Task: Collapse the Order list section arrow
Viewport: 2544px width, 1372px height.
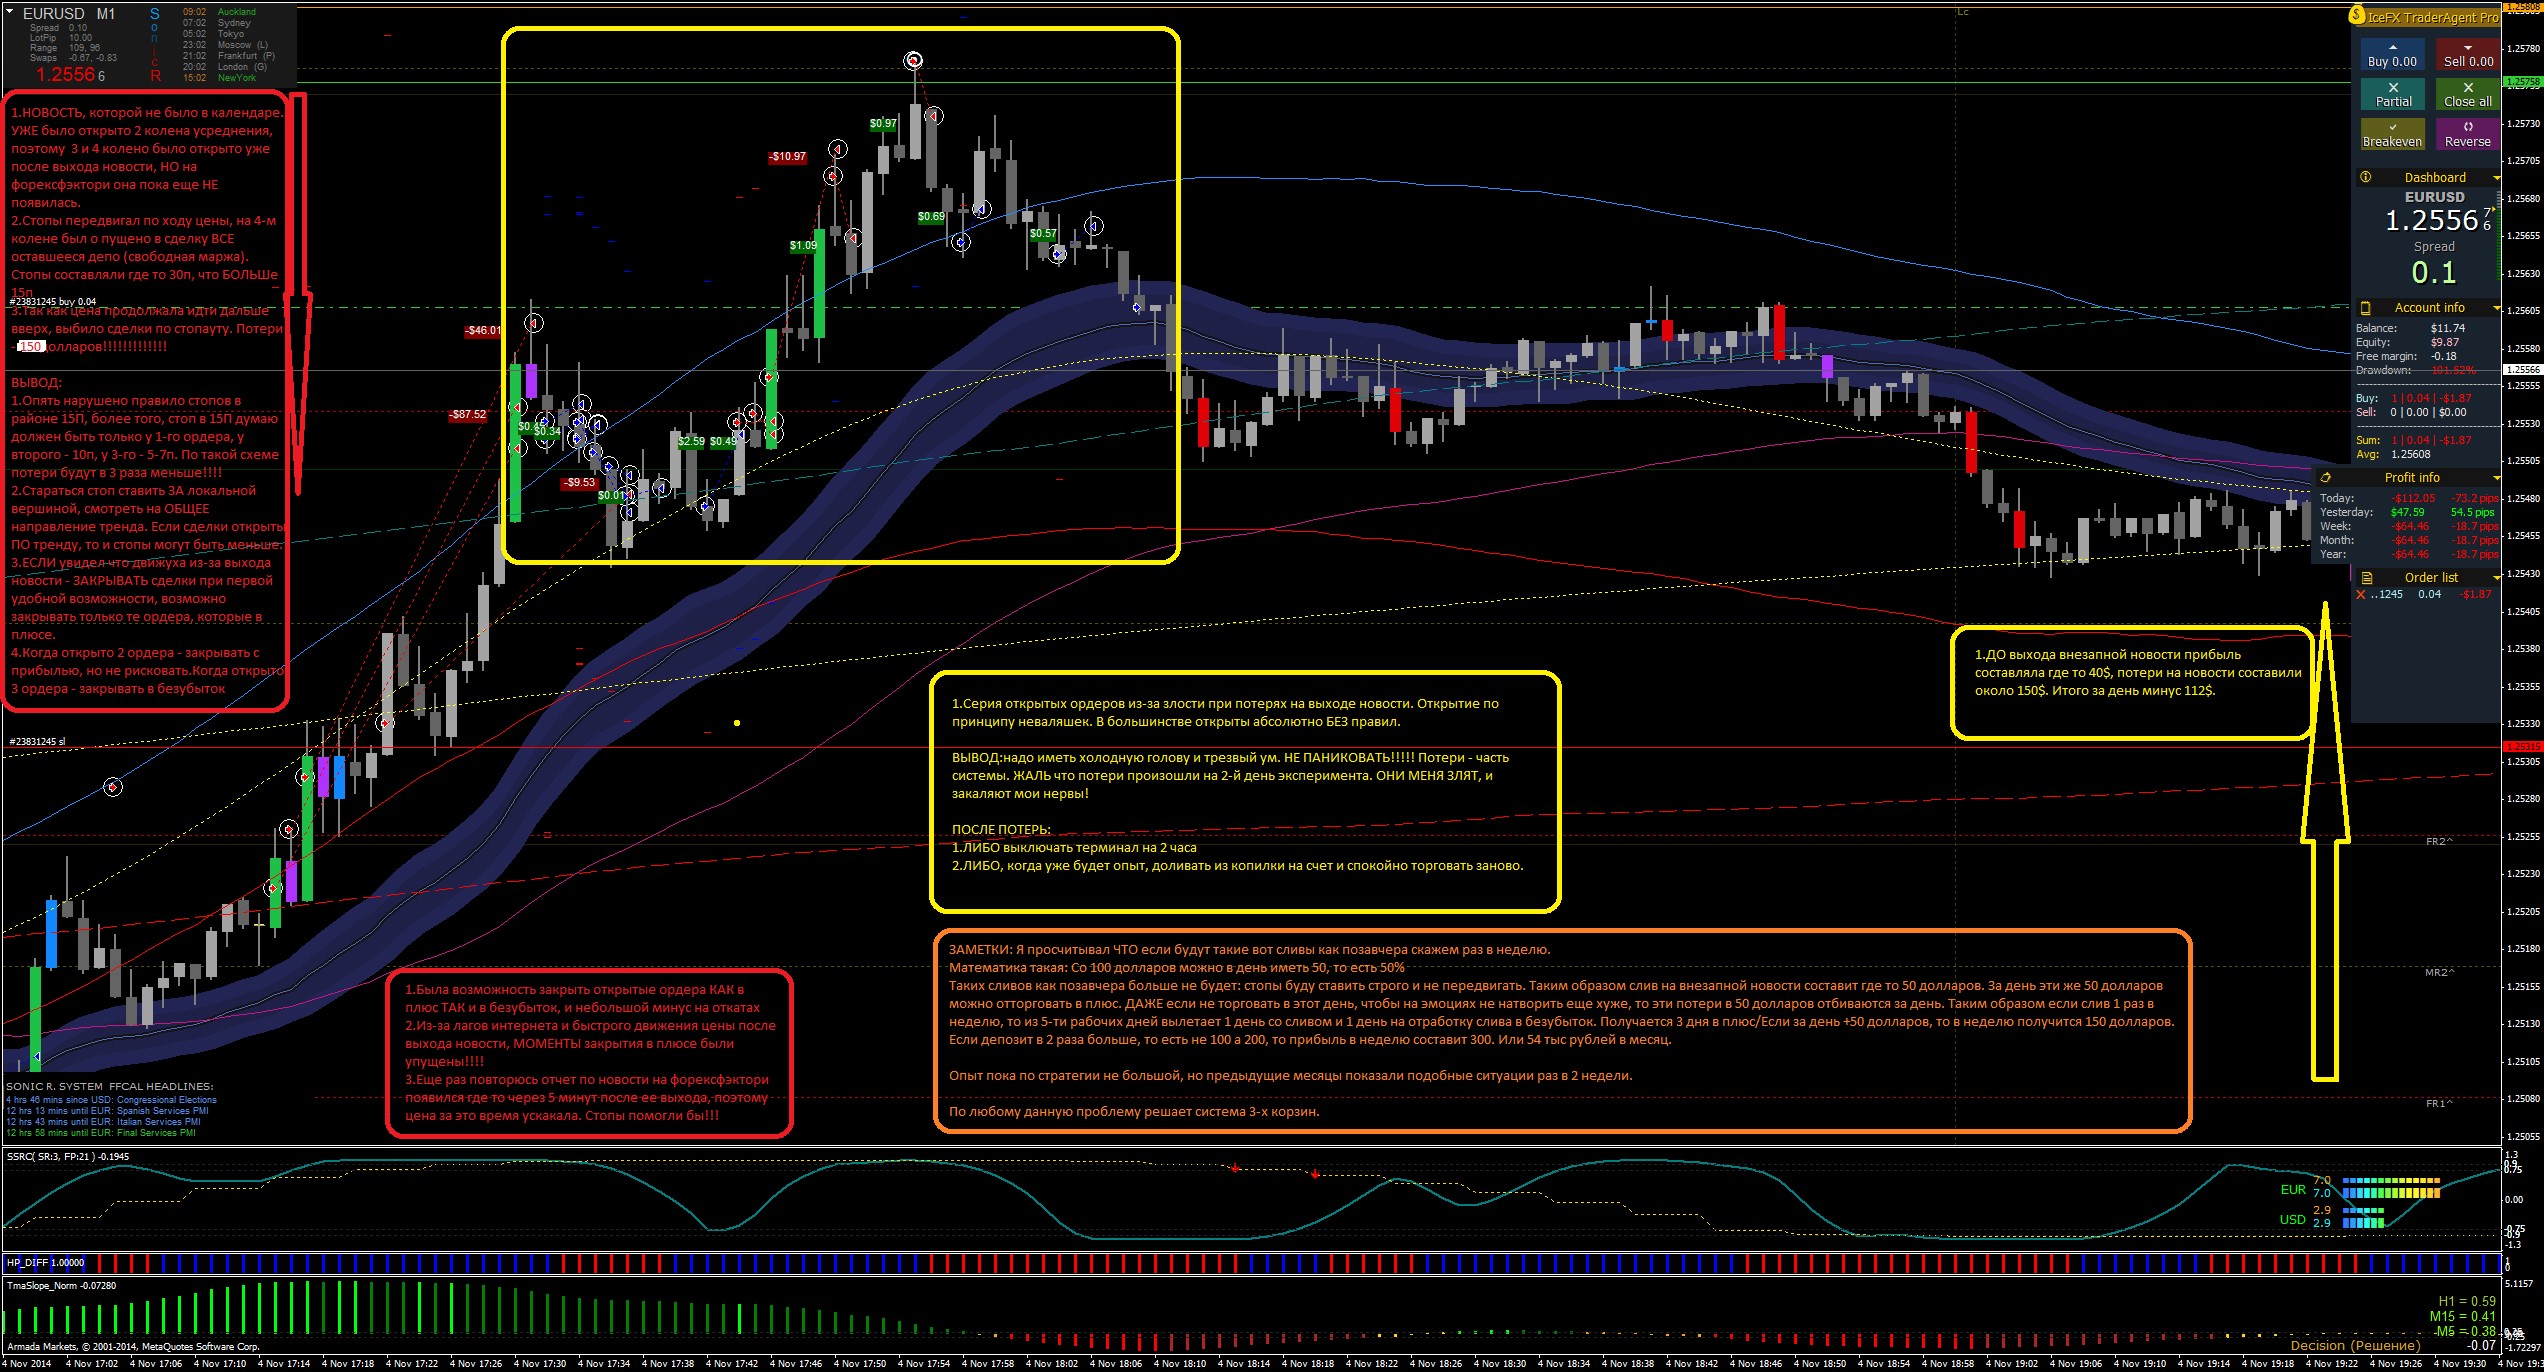Action: pyautogui.click(x=2496, y=578)
